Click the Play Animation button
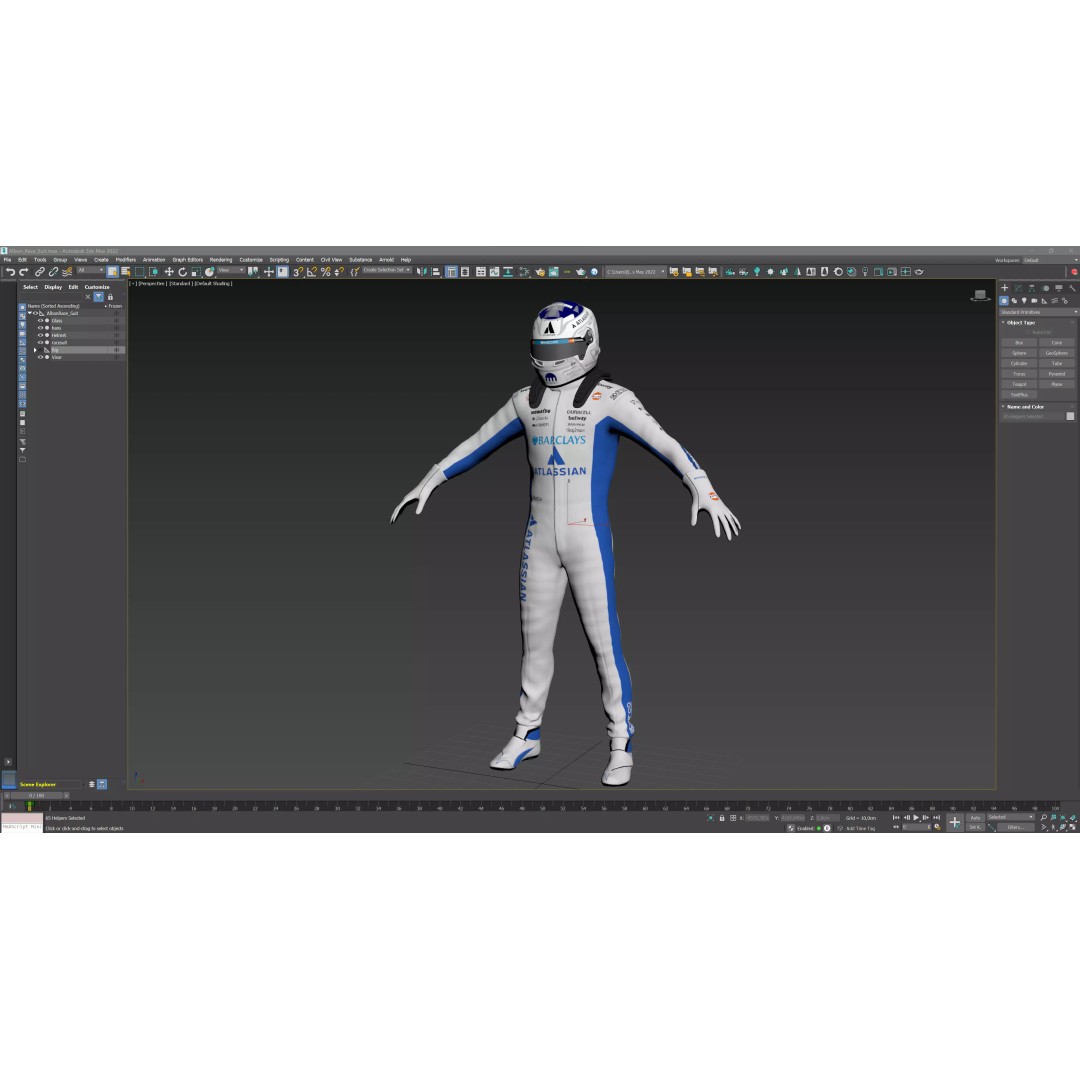Viewport: 1080px width, 1080px height. pos(916,818)
